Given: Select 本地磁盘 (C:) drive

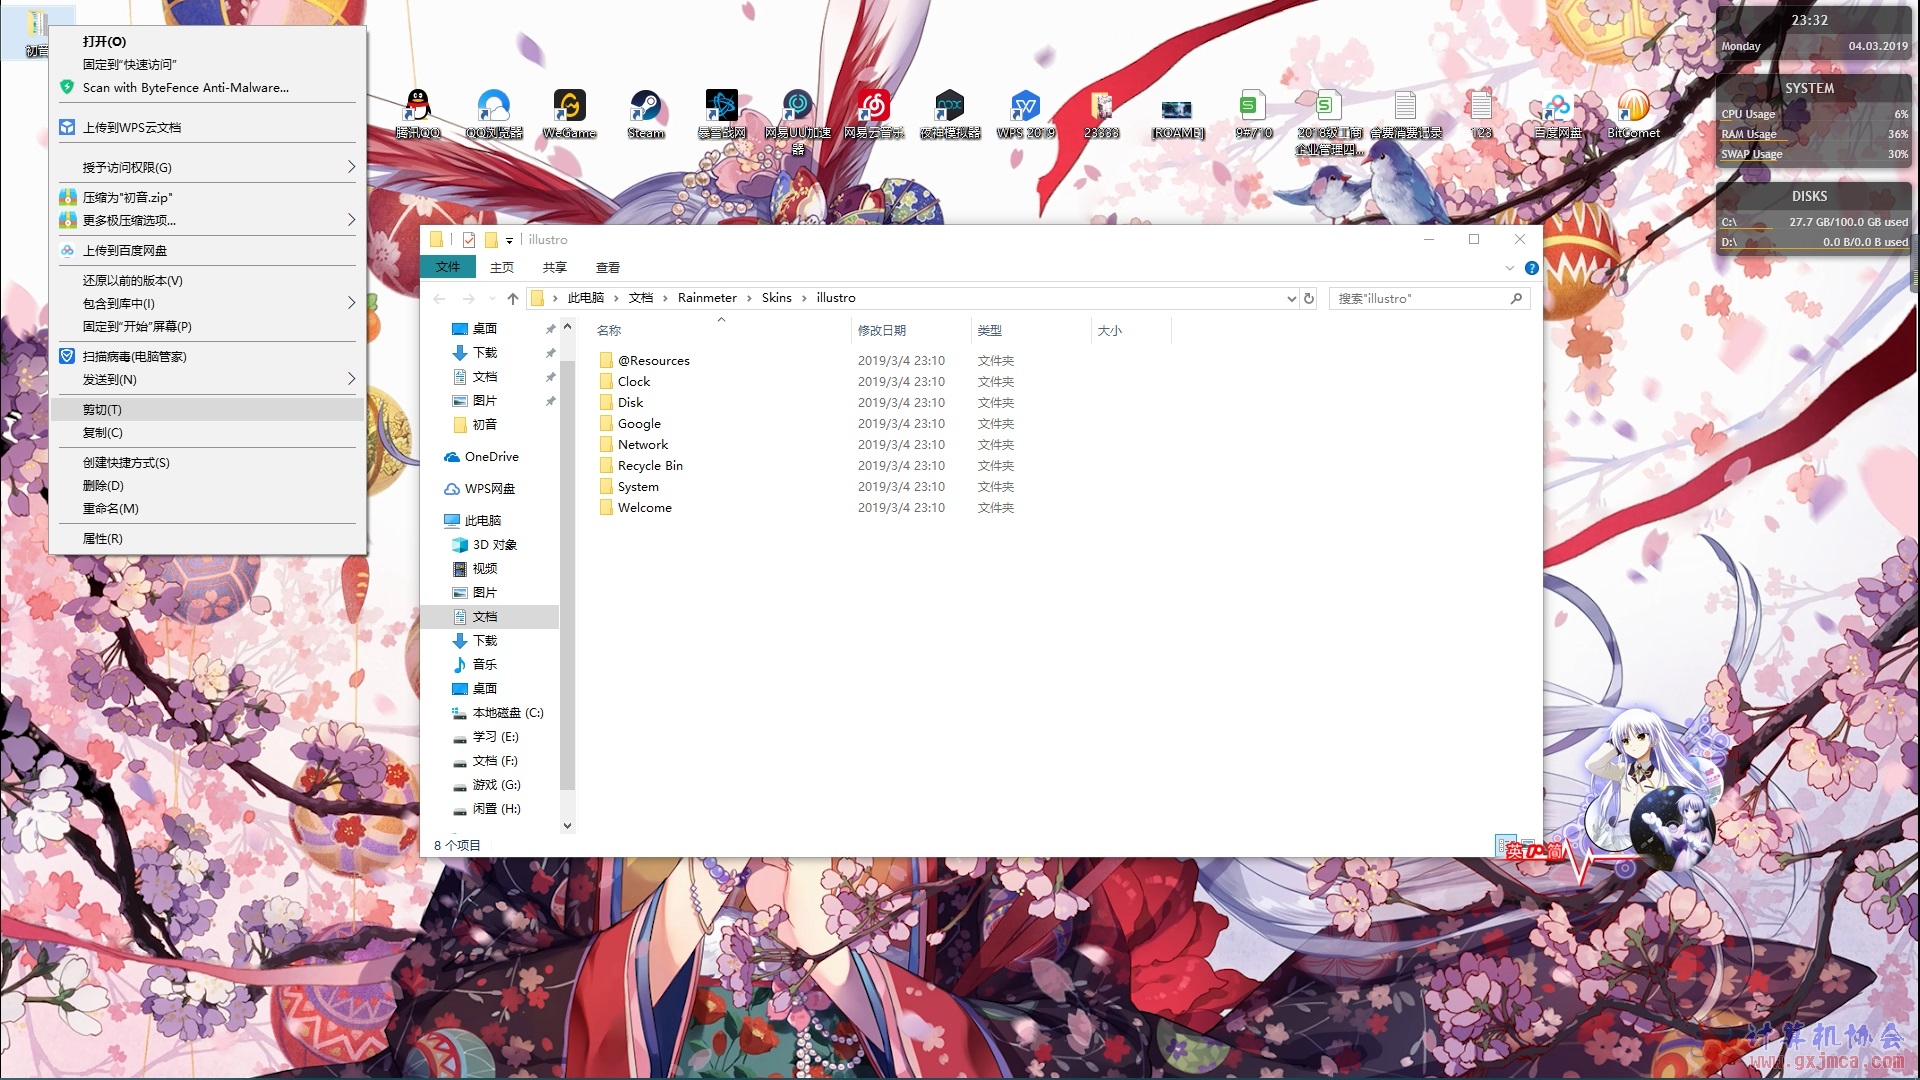Looking at the screenshot, I should pyautogui.click(x=507, y=712).
